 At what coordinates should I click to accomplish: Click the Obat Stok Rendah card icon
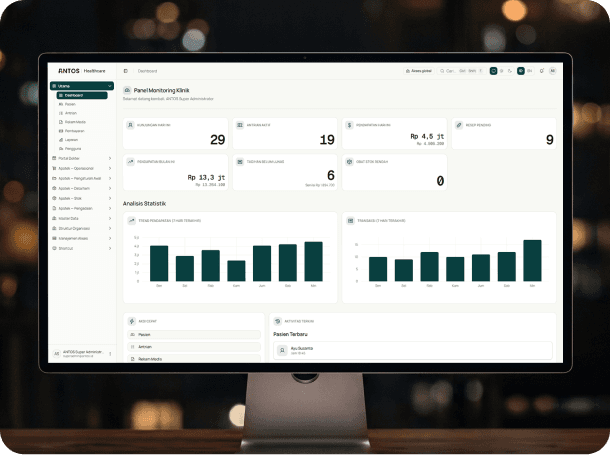349,161
